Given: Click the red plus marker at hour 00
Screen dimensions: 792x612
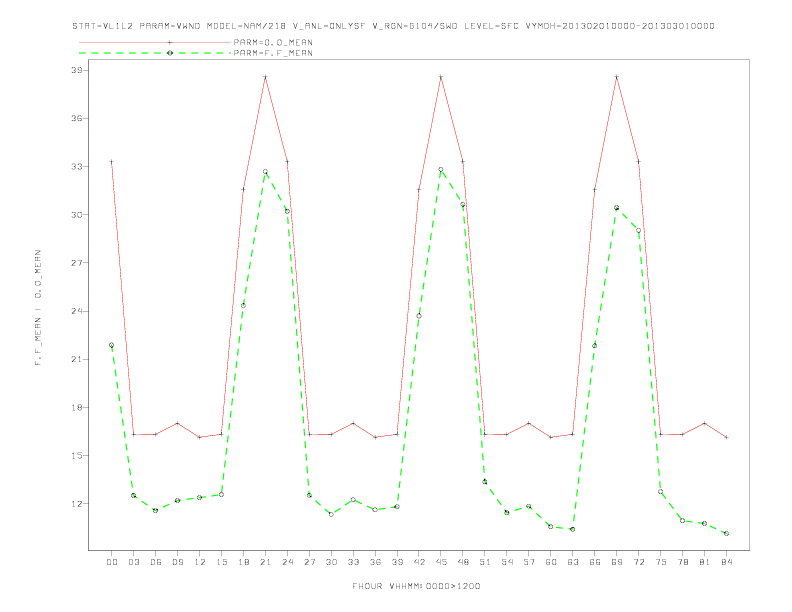Looking at the screenshot, I should [x=112, y=162].
